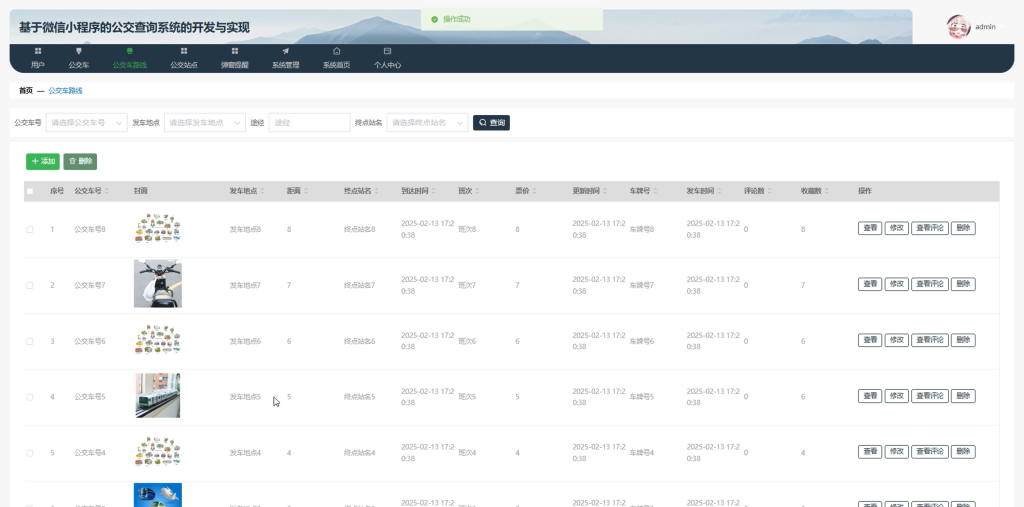
Task: Click into the 途经 input field
Action: [310, 122]
